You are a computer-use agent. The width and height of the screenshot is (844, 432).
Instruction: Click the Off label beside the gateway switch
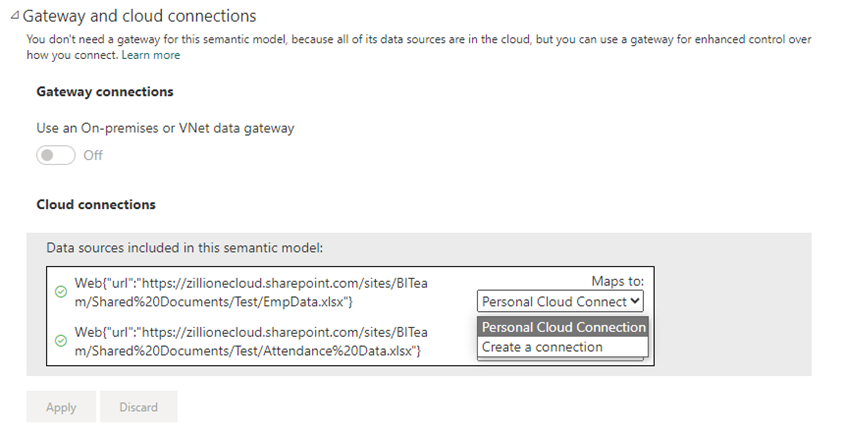click(x=93, y=155)
